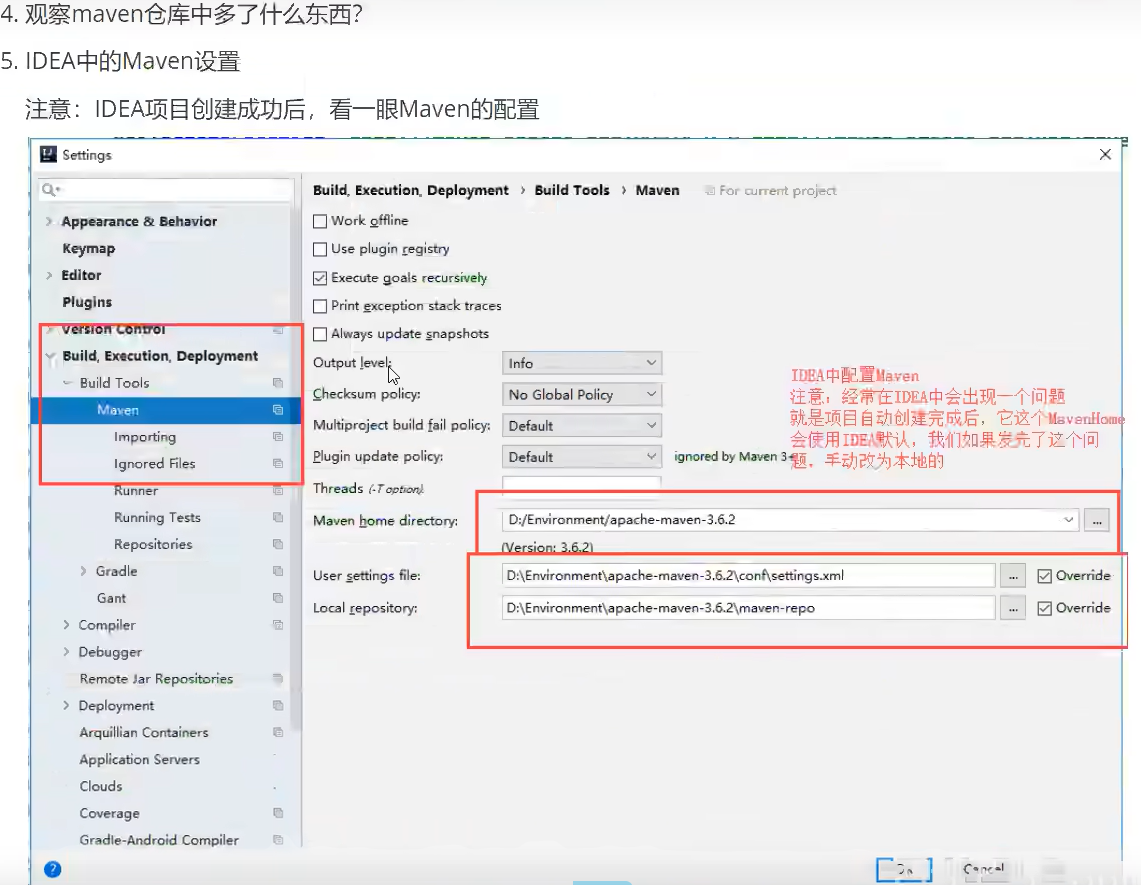Collapse Build Tools tree node
Viewport: 1141px width, 885px height.
point(67,383)
